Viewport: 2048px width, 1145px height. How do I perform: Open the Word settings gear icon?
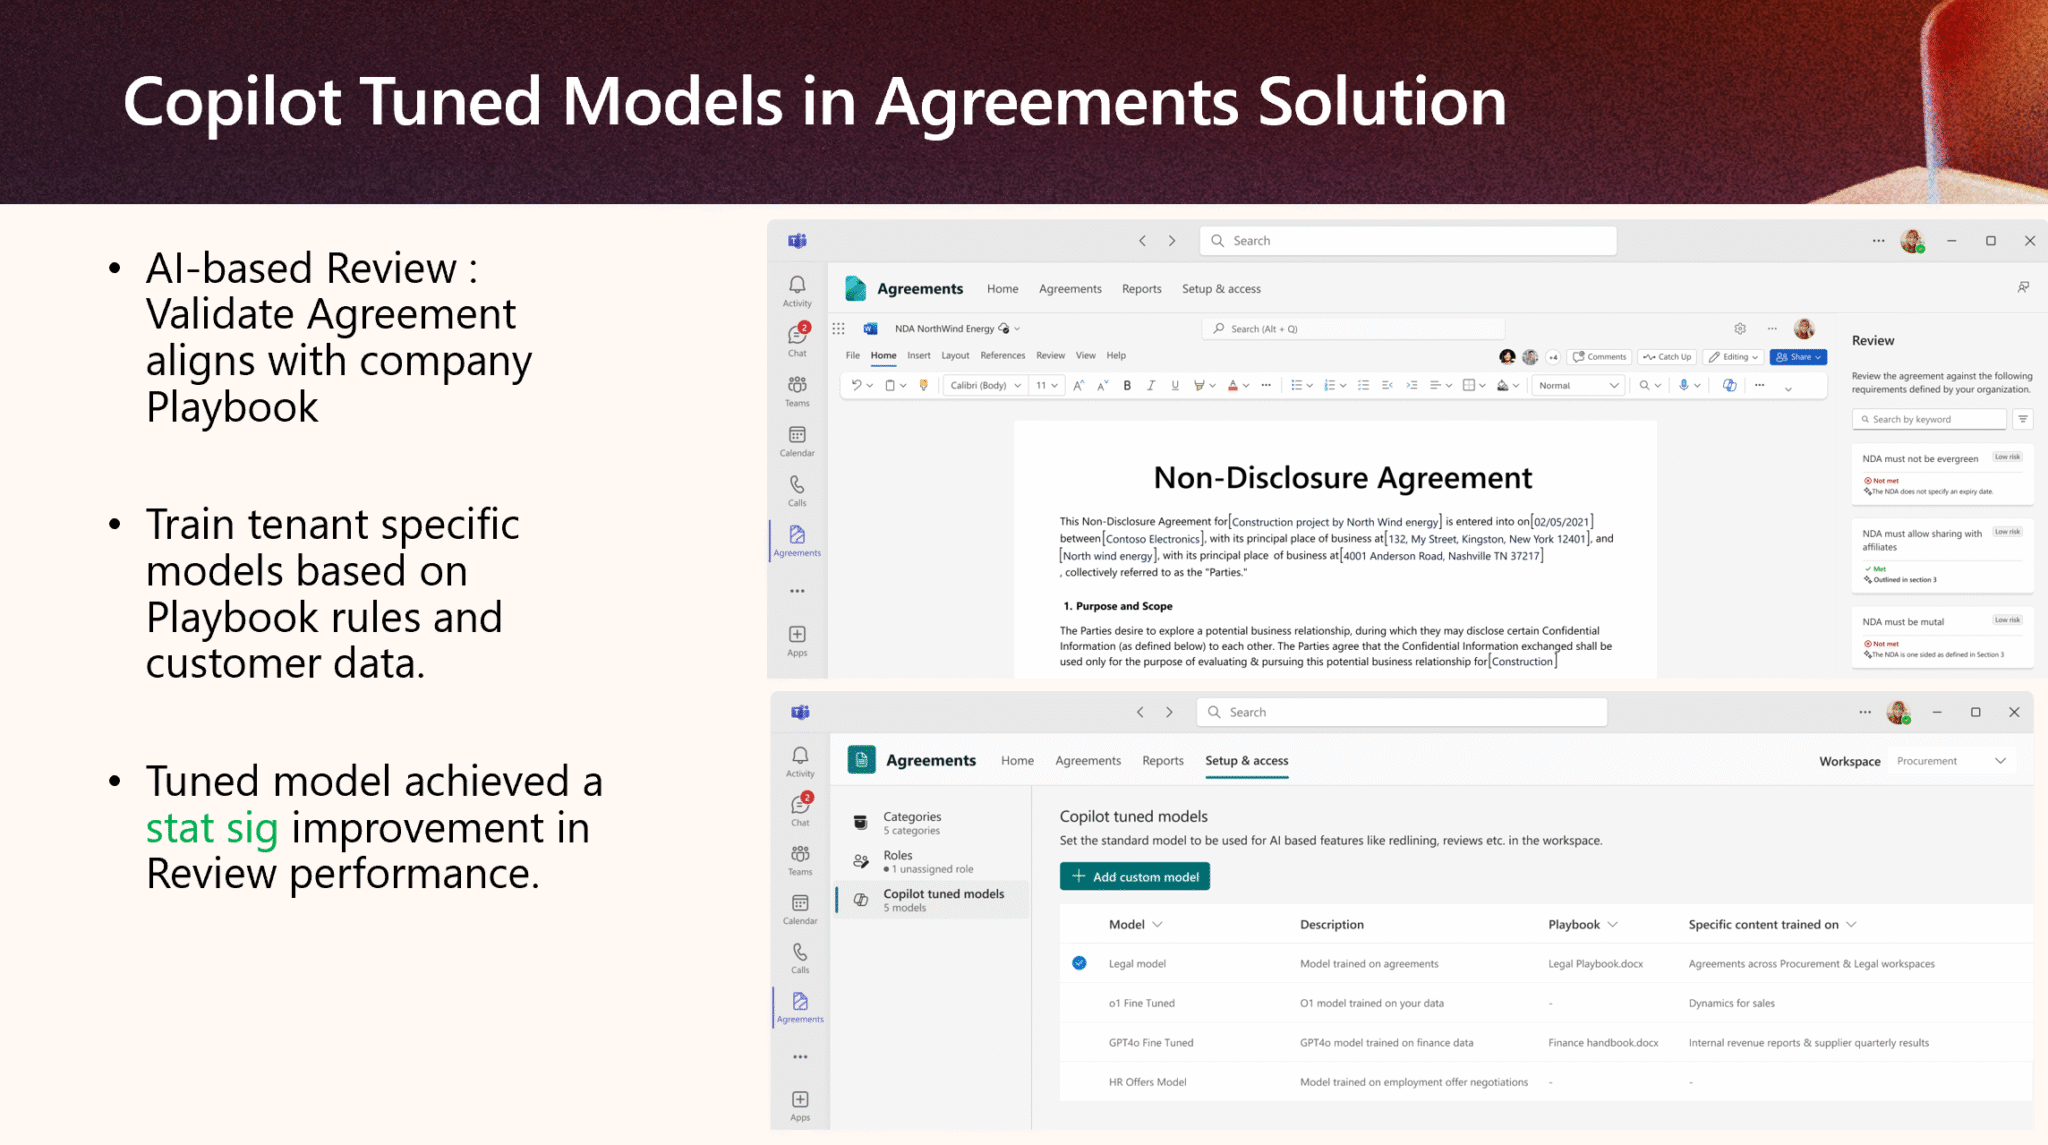pos(1740,328)
